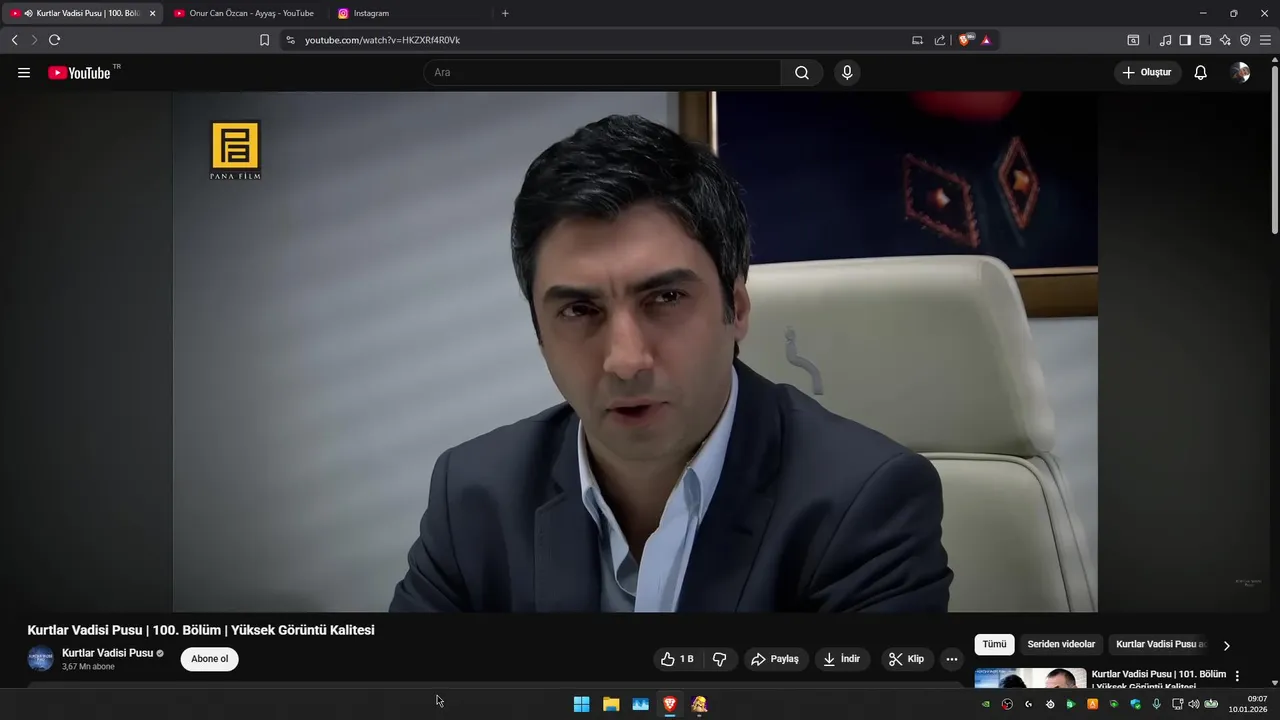Open Brave main menu hamburger
This screenshot has height=720, width=1280.
tap(1265, 40)
